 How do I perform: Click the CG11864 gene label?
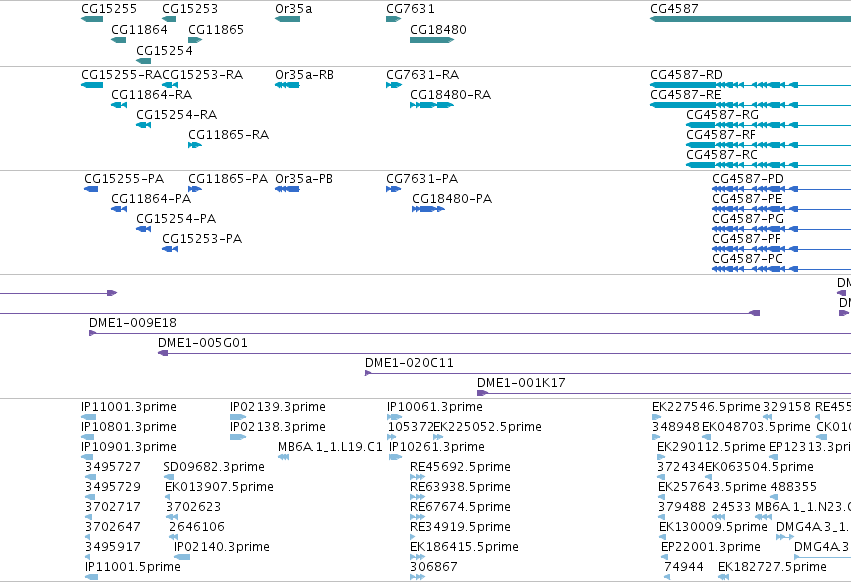(x=139, y=29)
